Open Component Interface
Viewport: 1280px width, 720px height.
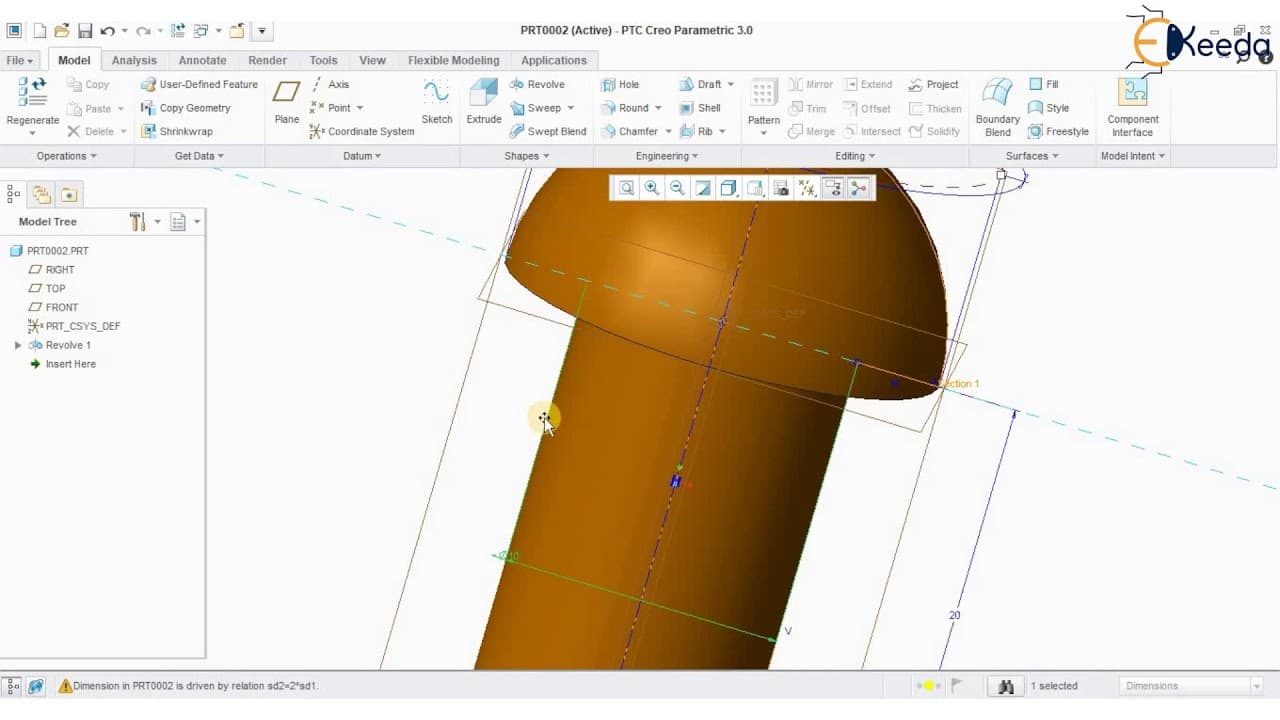click(1132, 107)
